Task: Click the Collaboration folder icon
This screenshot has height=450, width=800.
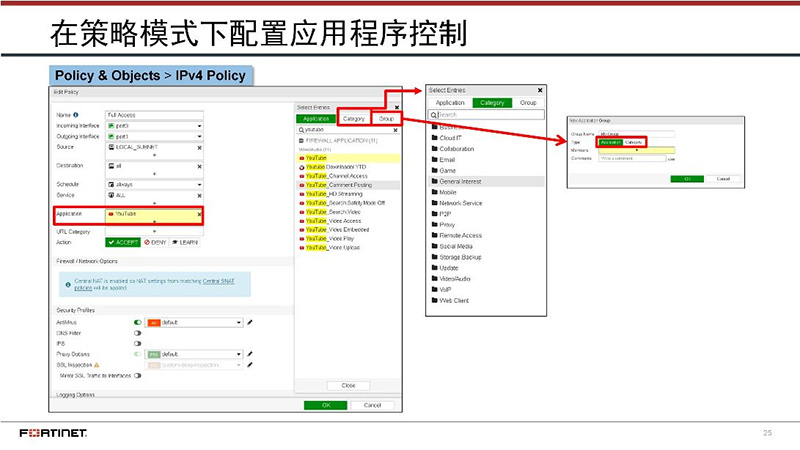Action: 435,148
